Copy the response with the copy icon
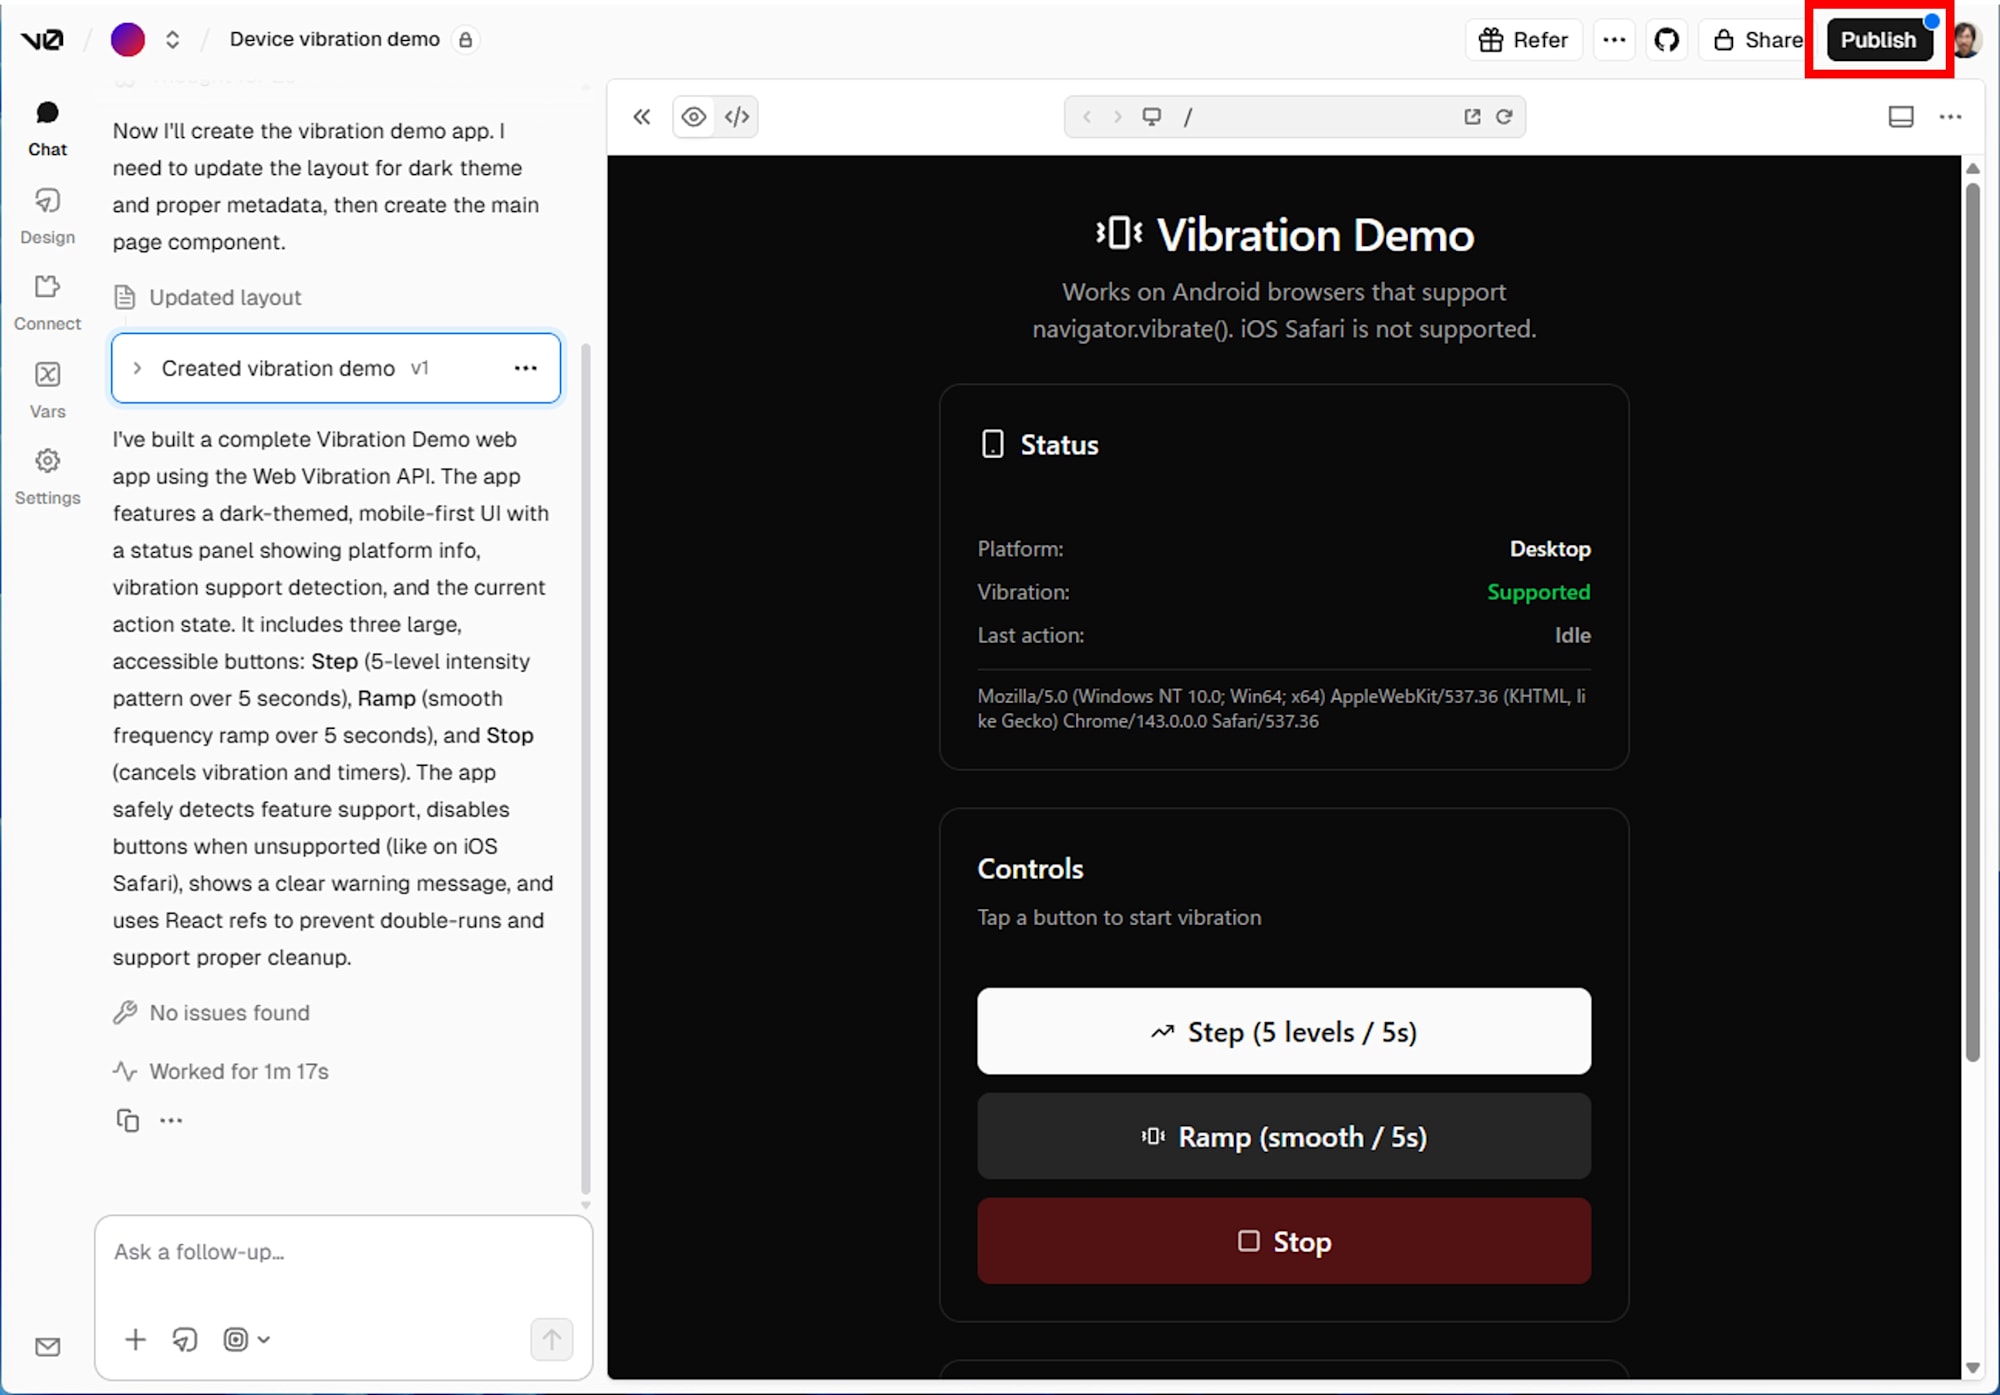Screen dimensions: 2000x1395 click(127, 1120)
